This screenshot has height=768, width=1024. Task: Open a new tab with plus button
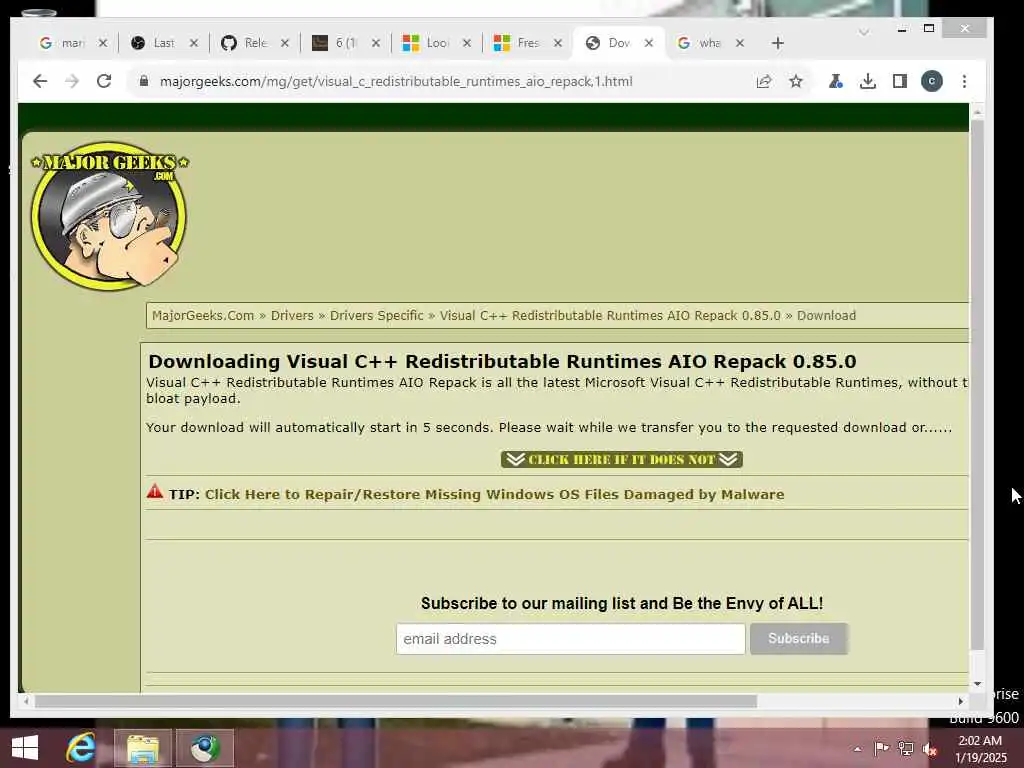point(777,43)
